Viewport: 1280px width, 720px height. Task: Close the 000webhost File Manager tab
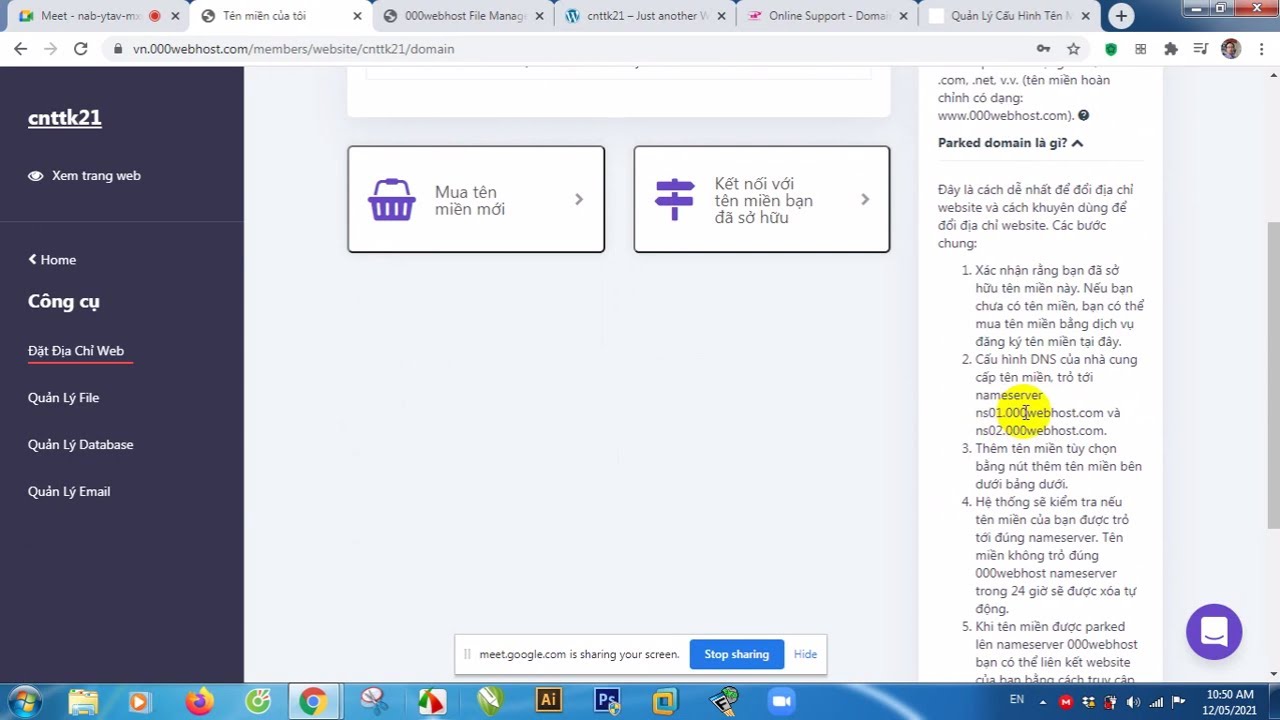(539, 16)
